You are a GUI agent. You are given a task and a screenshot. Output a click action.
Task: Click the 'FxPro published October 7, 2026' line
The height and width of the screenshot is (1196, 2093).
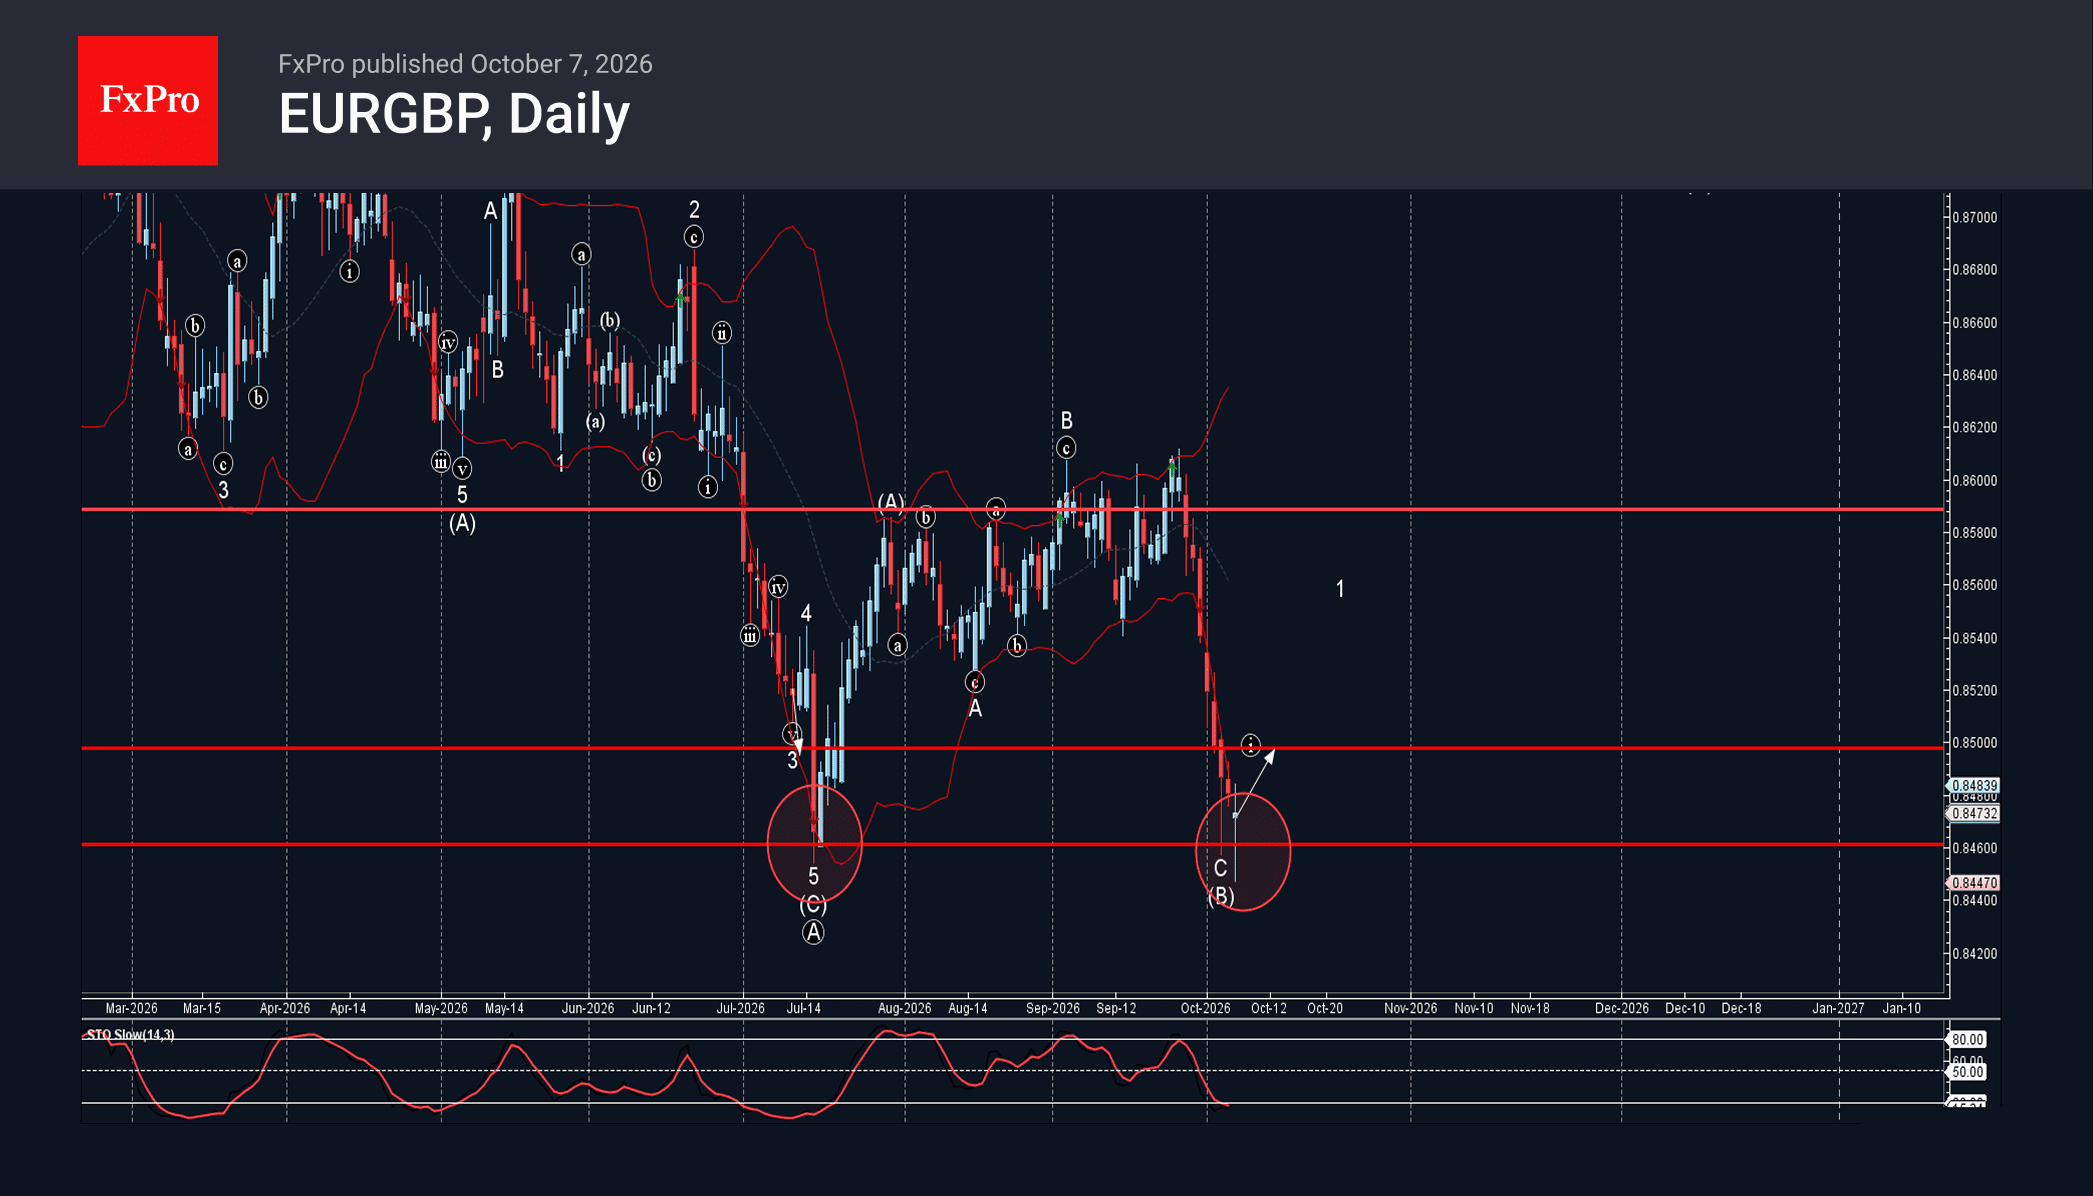coord(465,64)
